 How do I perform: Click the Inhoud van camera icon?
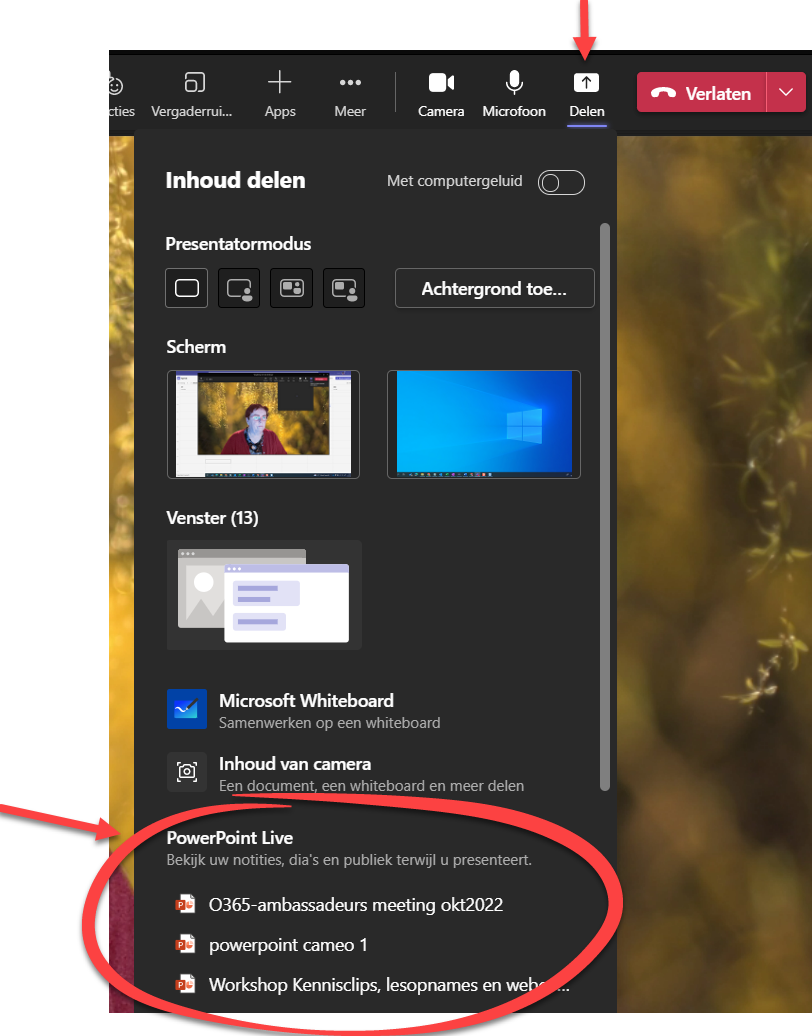(187, 771)
